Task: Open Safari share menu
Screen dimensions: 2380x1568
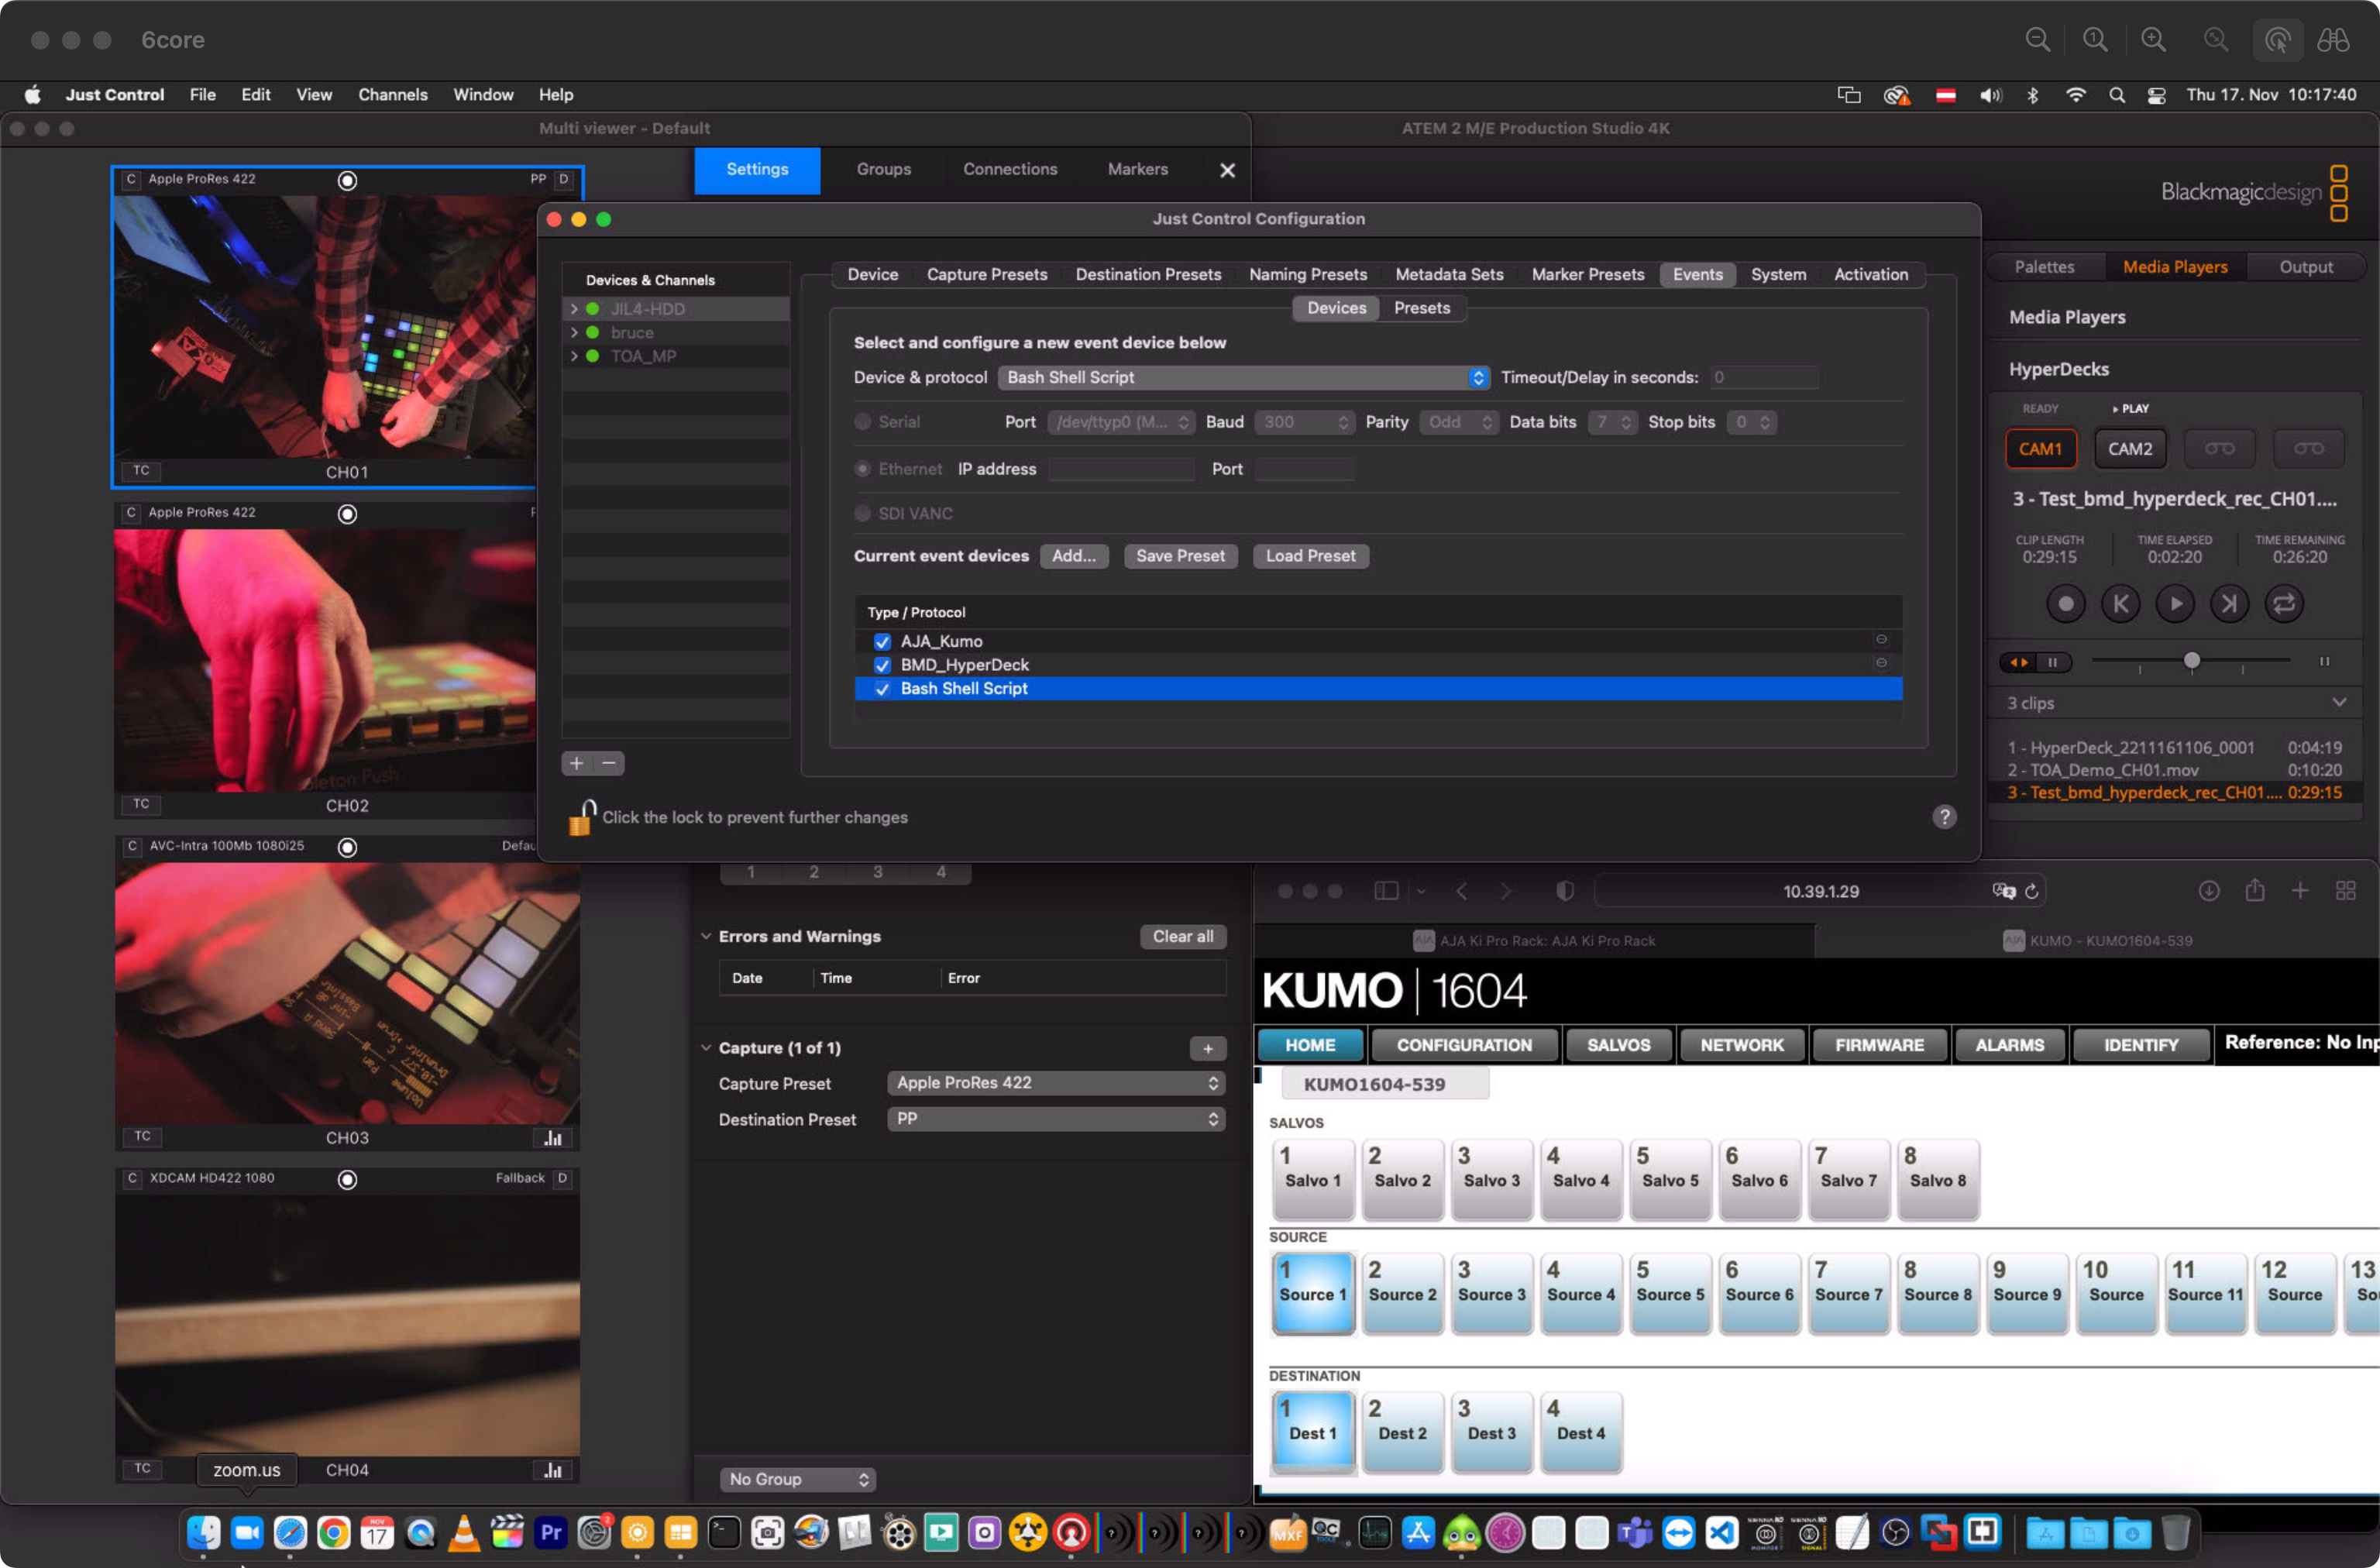Action: tap(2255, 891)
